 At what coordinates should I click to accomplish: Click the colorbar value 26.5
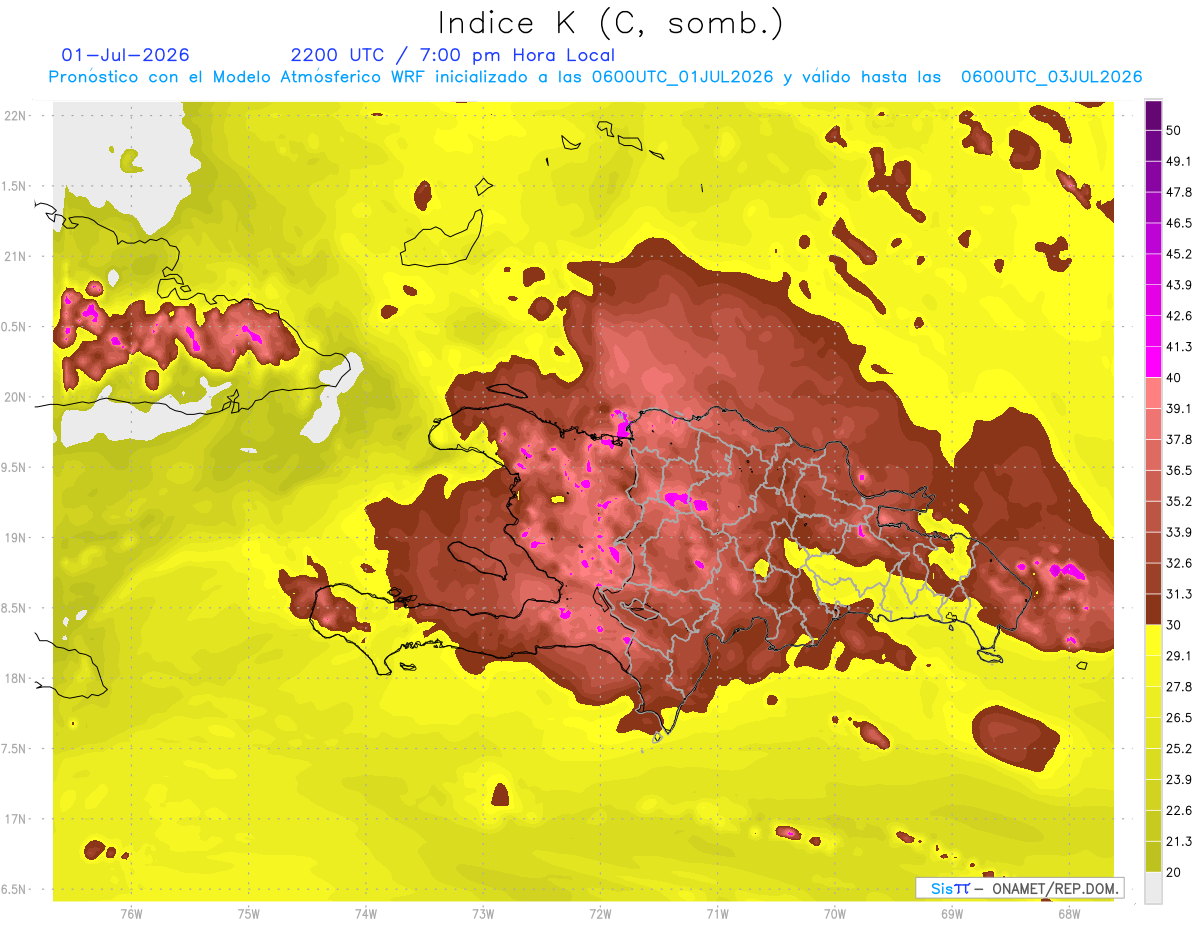(1178, 718)
